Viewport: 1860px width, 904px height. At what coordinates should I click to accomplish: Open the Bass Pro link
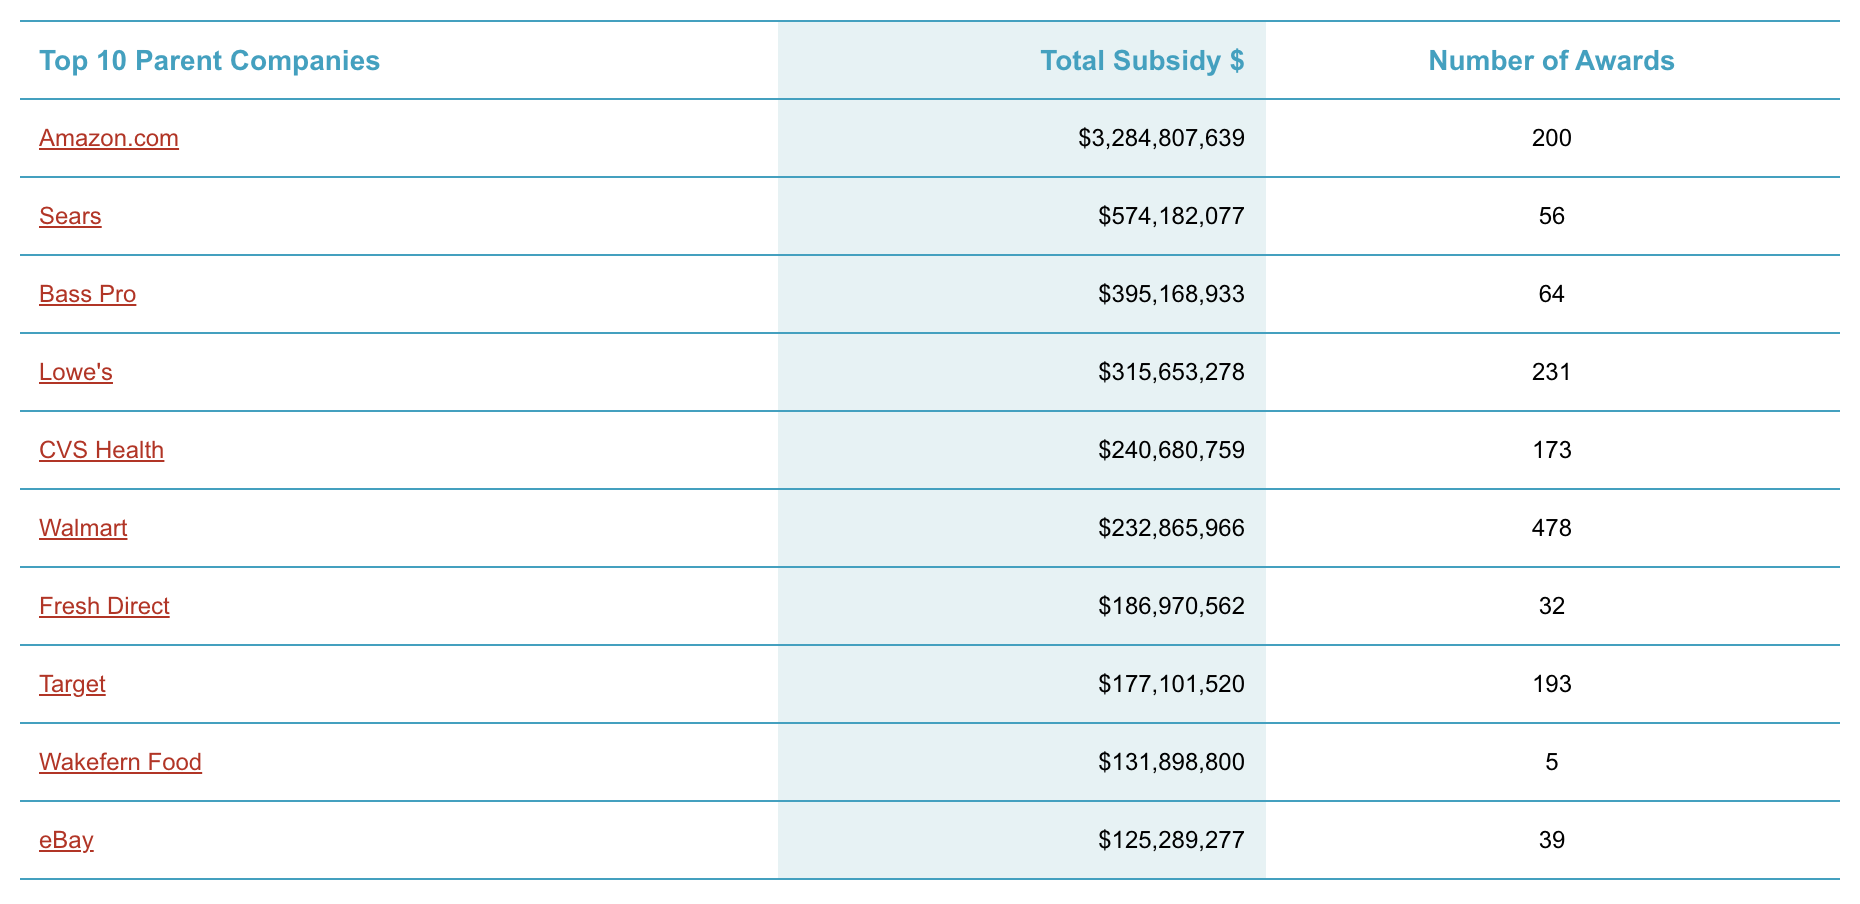[x=87, y=294]
